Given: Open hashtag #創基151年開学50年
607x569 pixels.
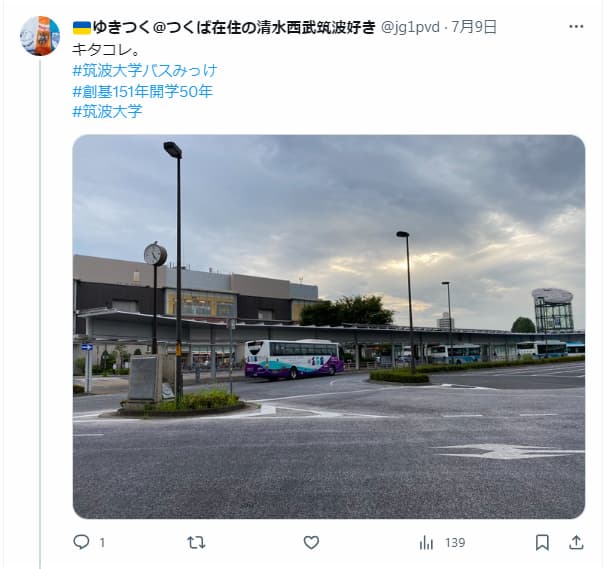Looking at the screenshot, I should pos(142,91).
